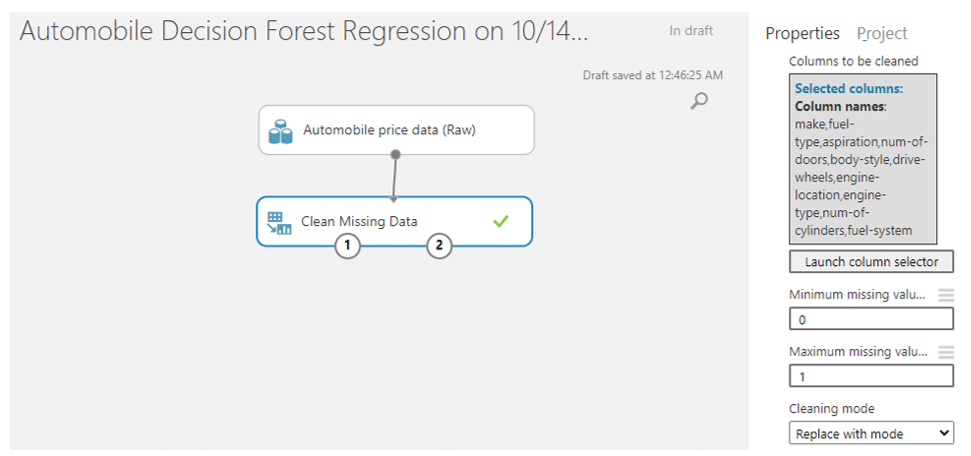This screenshot has width=971, height=456.
Task: Select output port 1 of Clean Missing Data
Action: (347, 246)
